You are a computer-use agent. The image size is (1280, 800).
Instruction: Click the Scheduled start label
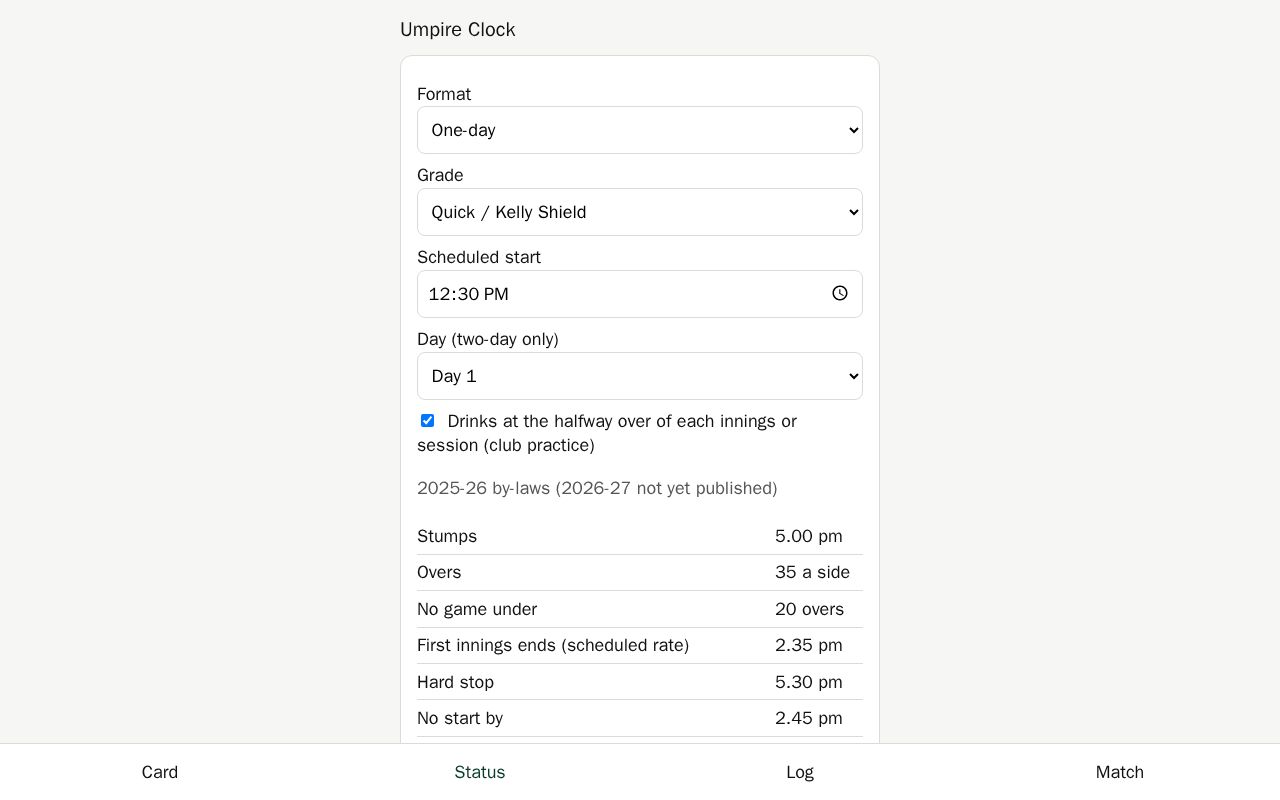pos(479,257)
